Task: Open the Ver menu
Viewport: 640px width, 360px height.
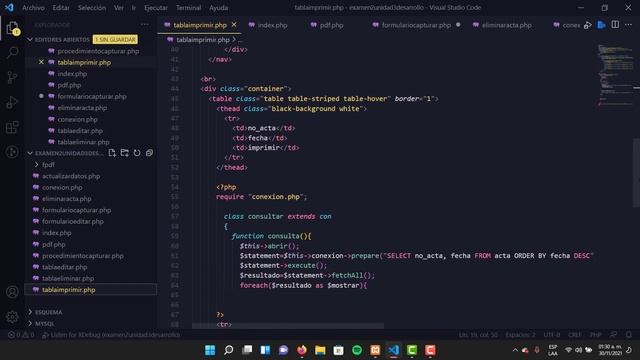Action: click(x=119, y=8)
